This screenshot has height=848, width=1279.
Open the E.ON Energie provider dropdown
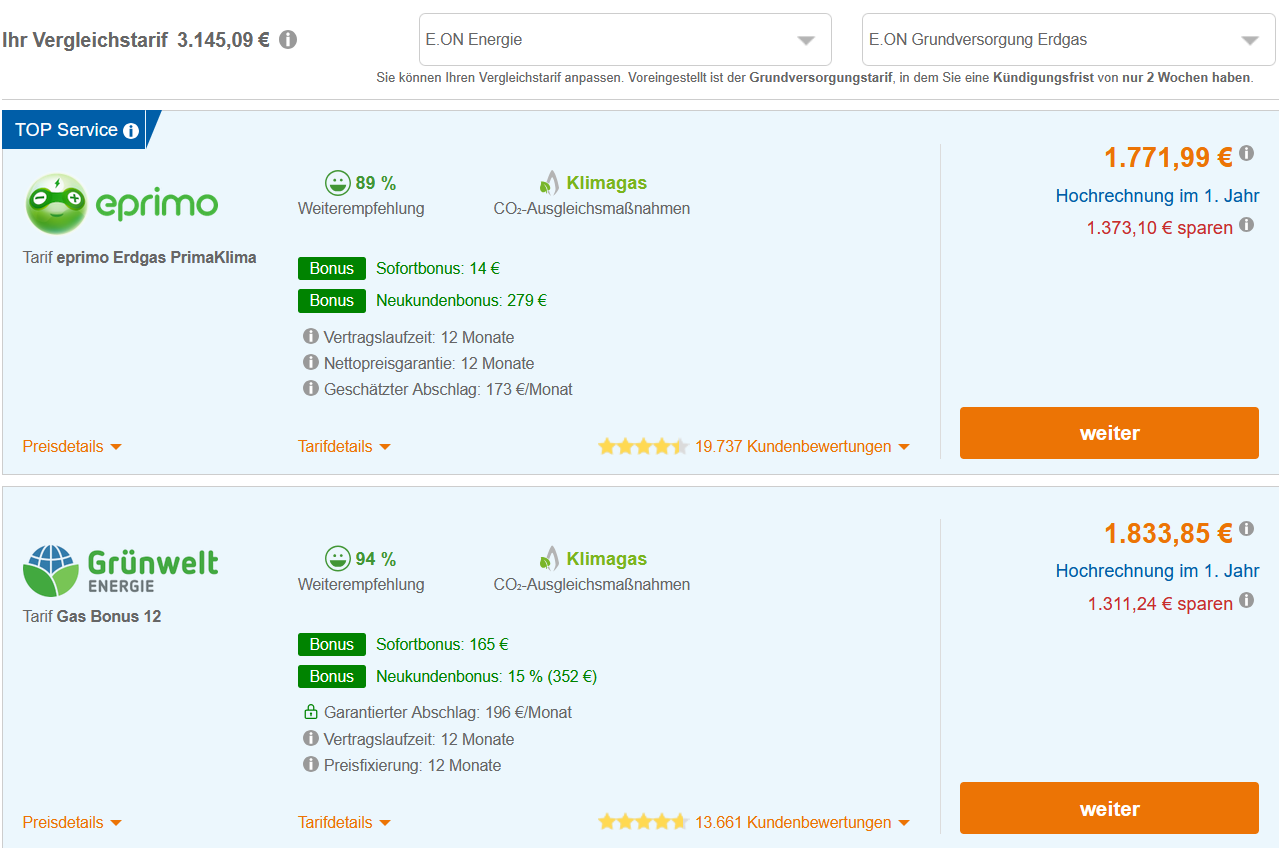[x=625, y=40]
